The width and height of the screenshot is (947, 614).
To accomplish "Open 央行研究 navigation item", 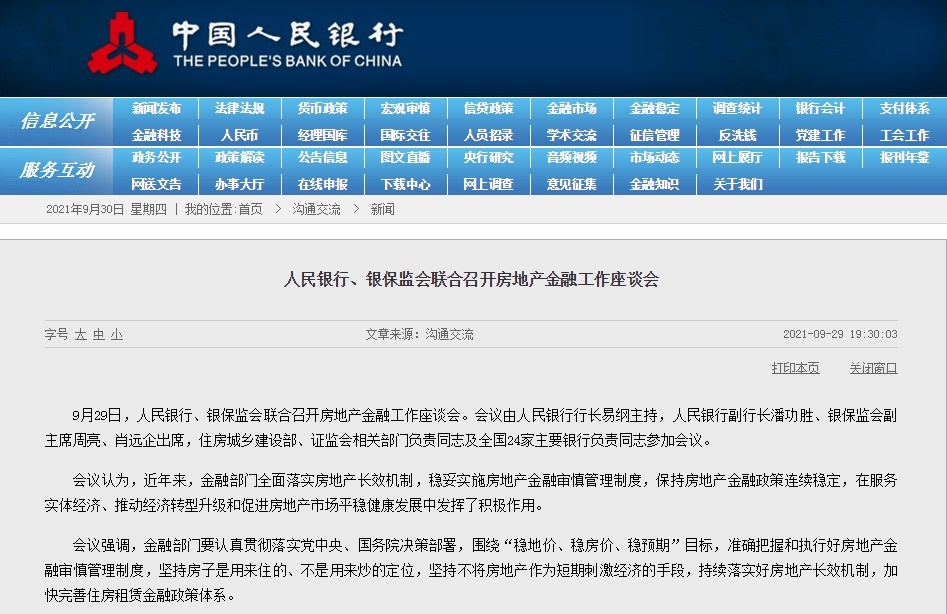I will [x=489, y=158].
